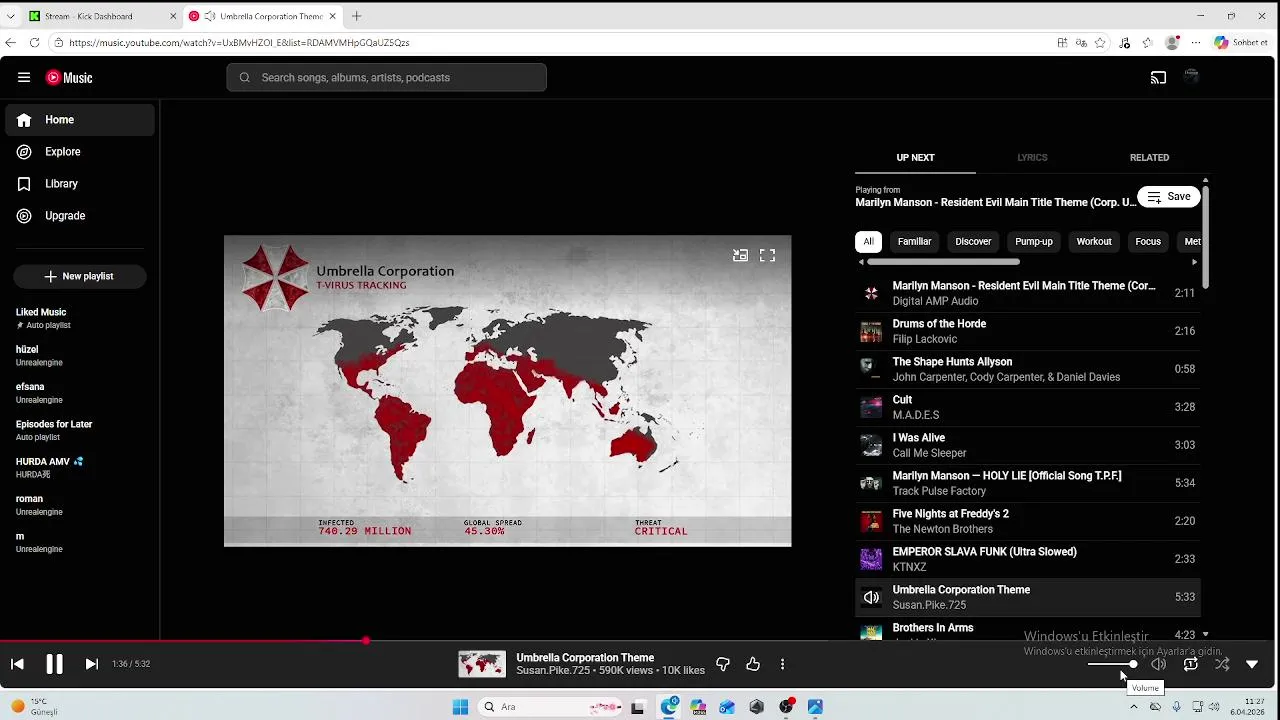
Task: Switch to the LYRICS tab
Action: point(1032,157)
